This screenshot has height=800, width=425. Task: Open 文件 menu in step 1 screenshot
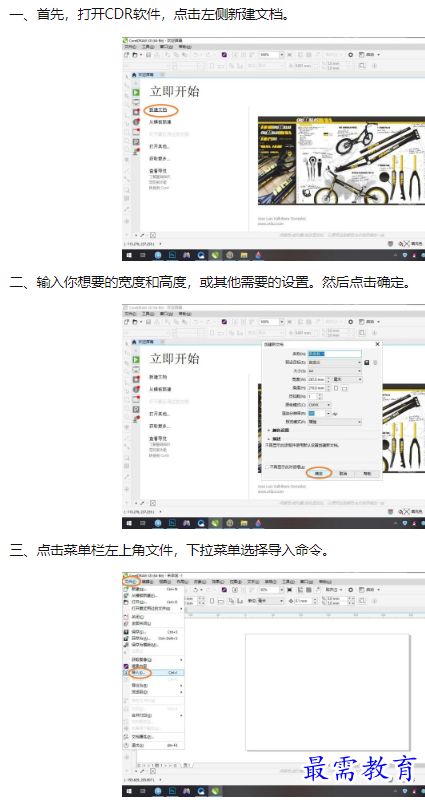click(x=129, y=46)
